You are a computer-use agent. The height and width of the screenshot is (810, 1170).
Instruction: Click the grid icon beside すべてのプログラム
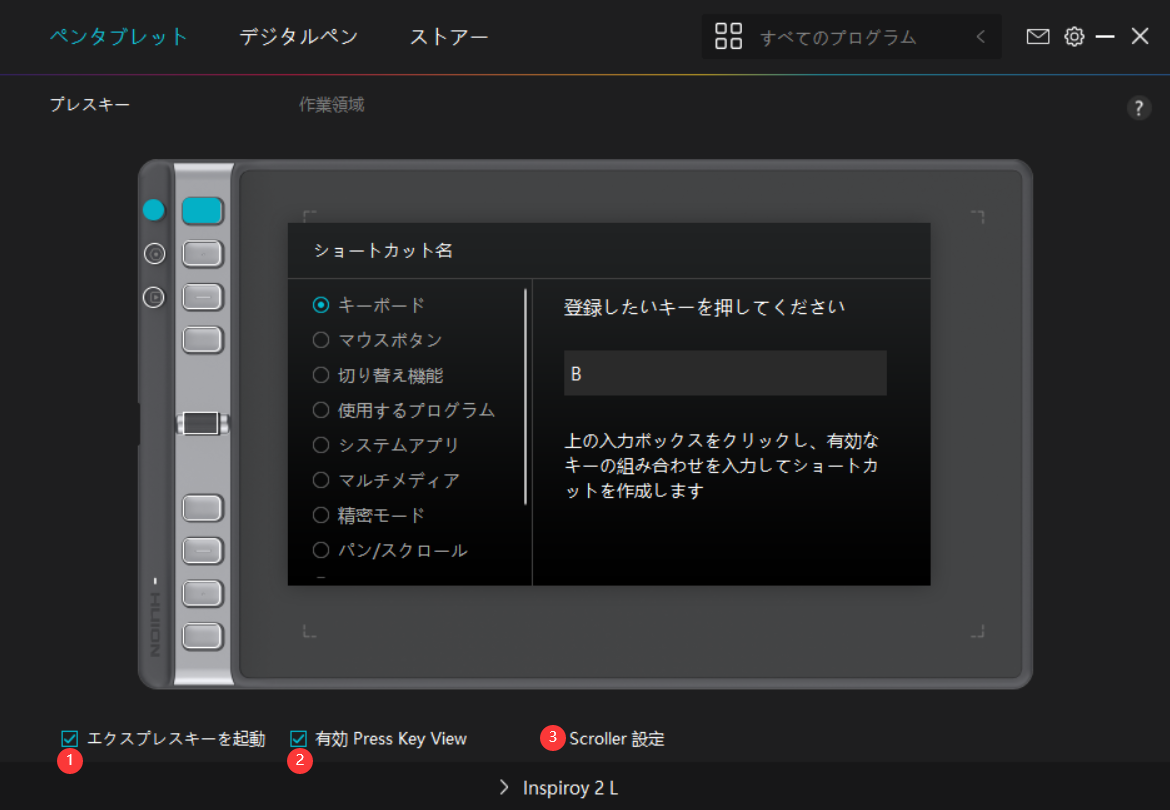(729, 37)
